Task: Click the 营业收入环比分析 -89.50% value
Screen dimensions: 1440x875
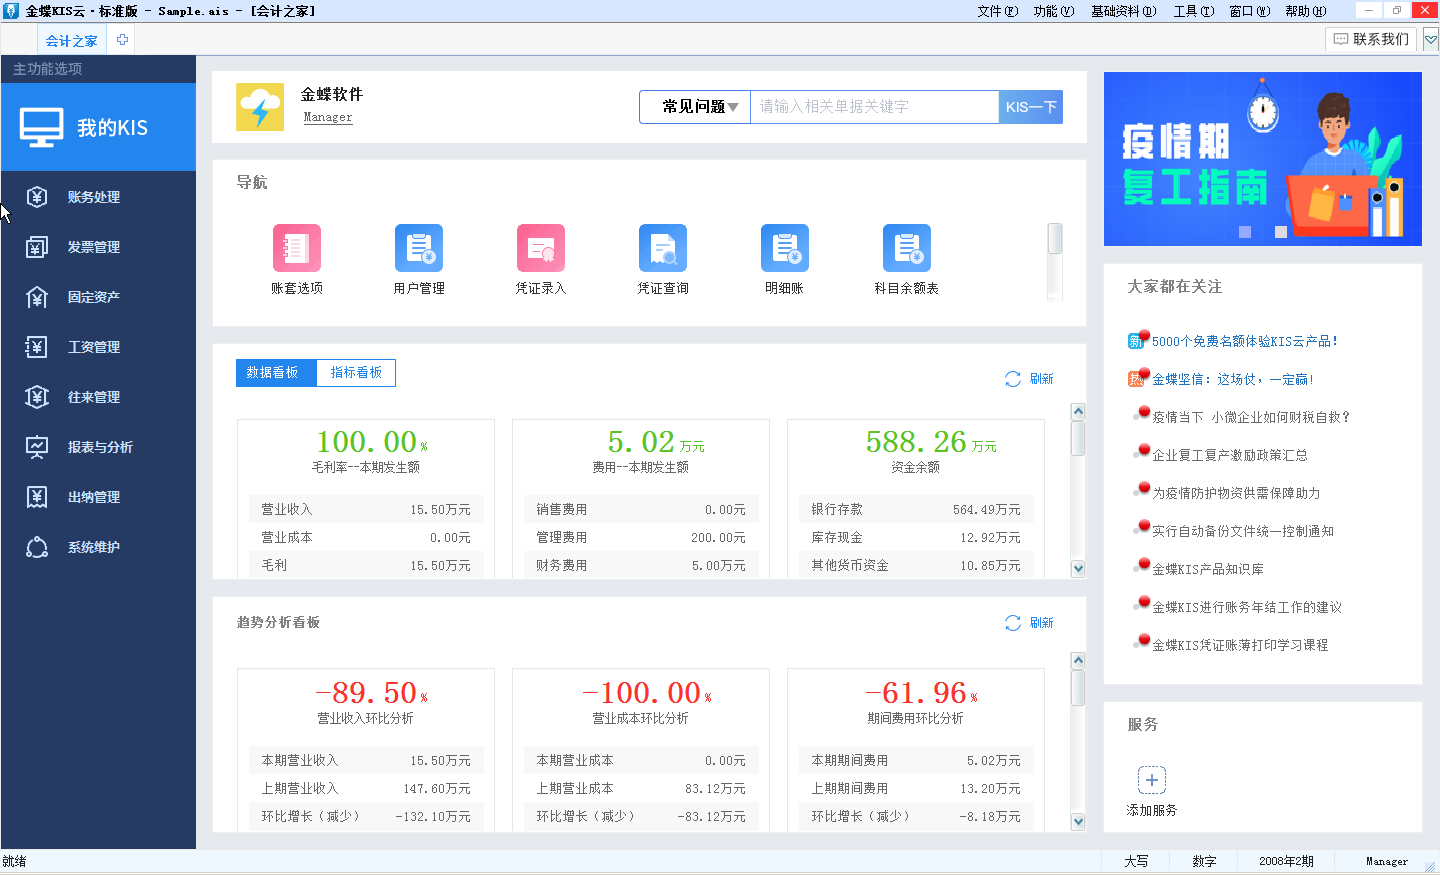Action: [x=371, y=693]
